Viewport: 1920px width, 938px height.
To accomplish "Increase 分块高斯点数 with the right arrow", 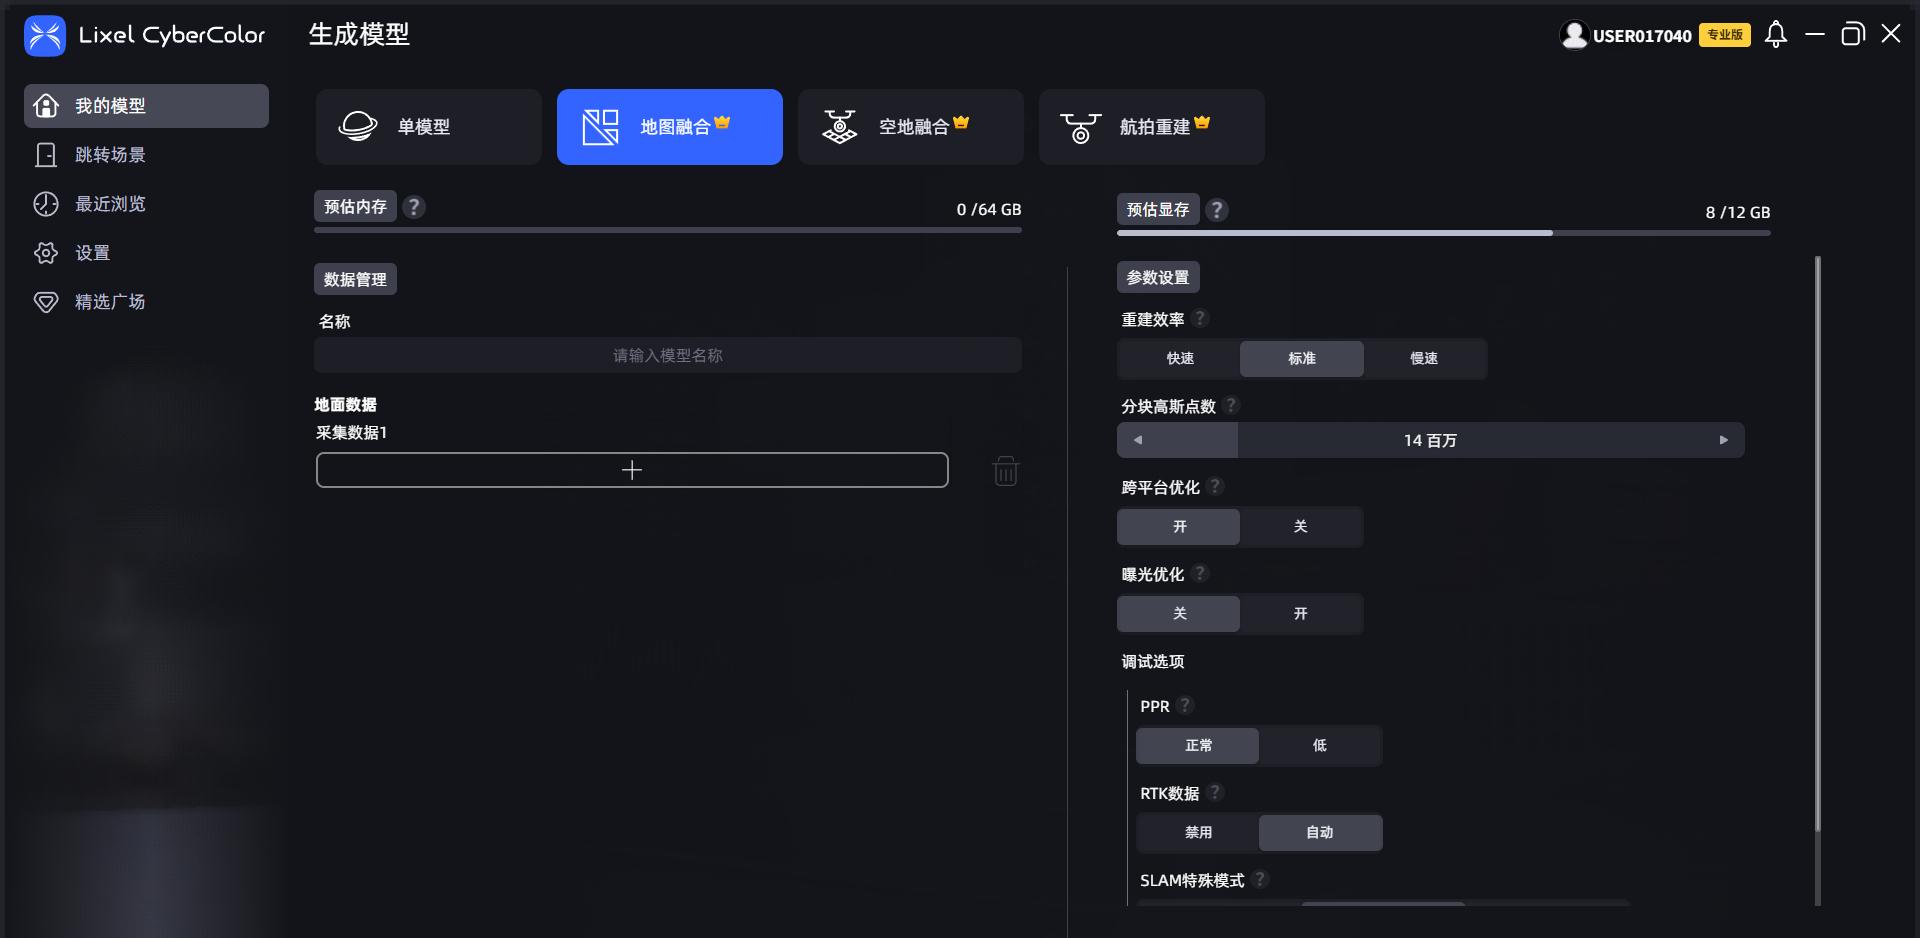I will [x=1723, y=440].
